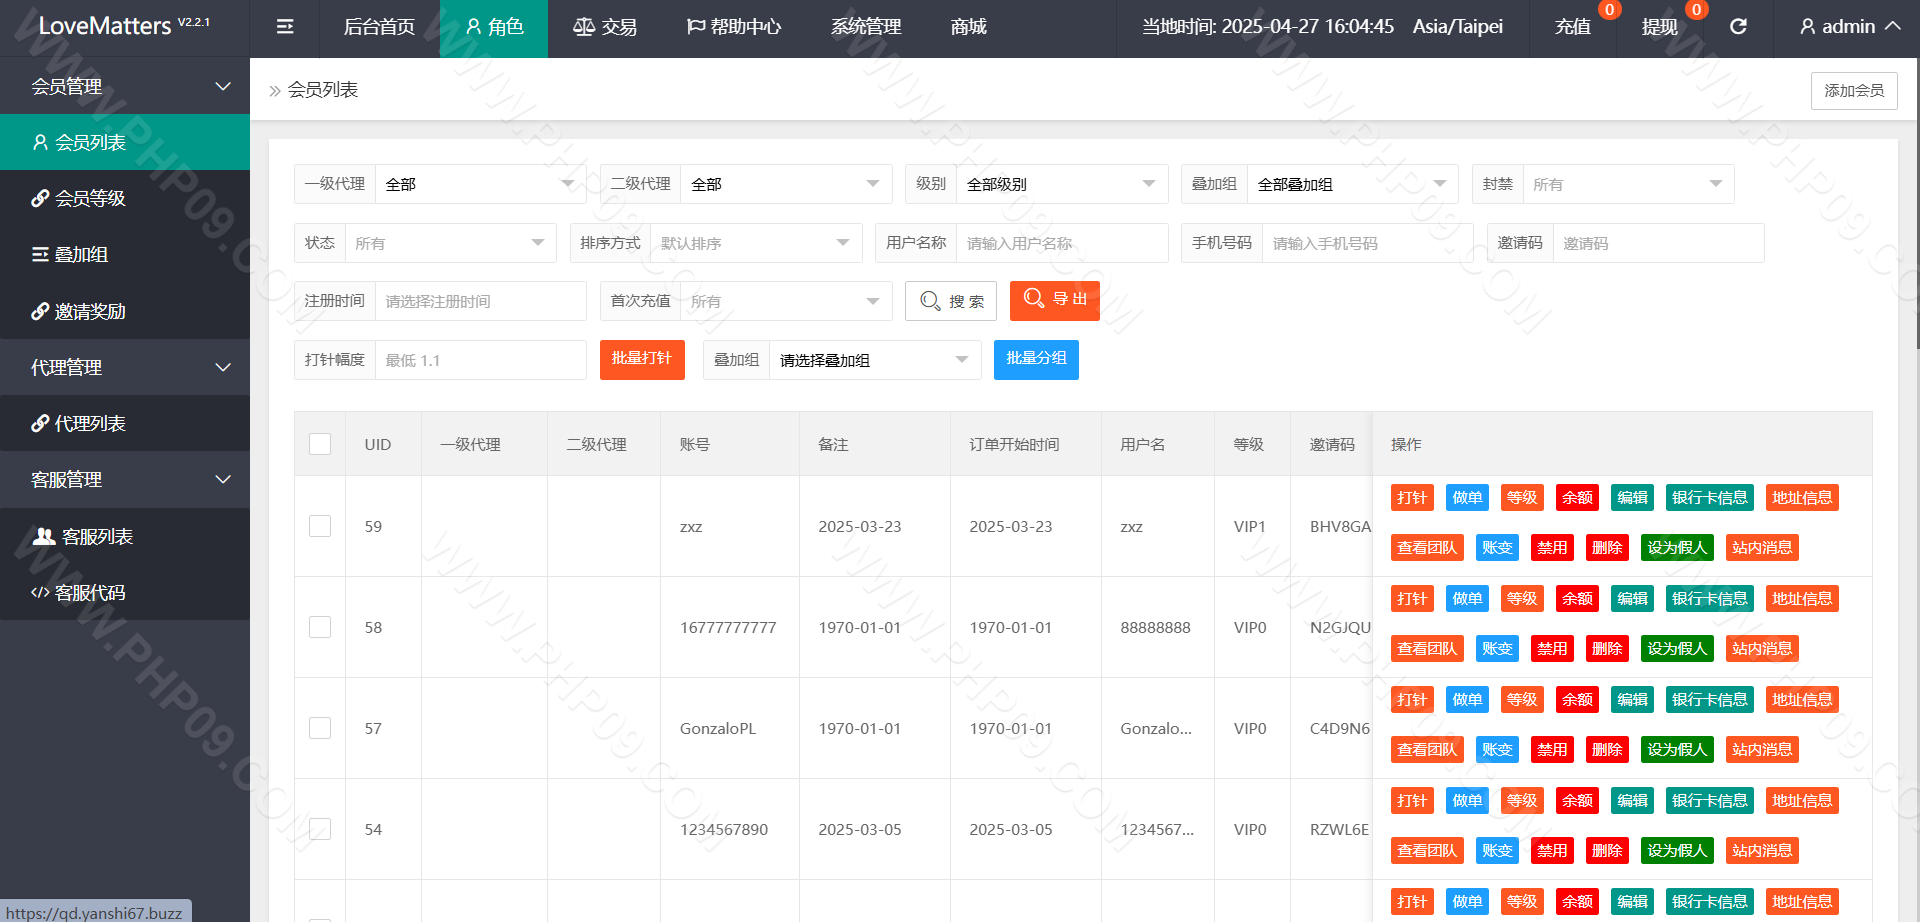The height and width of the screenshot is (922, 1920).
Task: Click the 用户名称 input field
Action: point(1061,243)
